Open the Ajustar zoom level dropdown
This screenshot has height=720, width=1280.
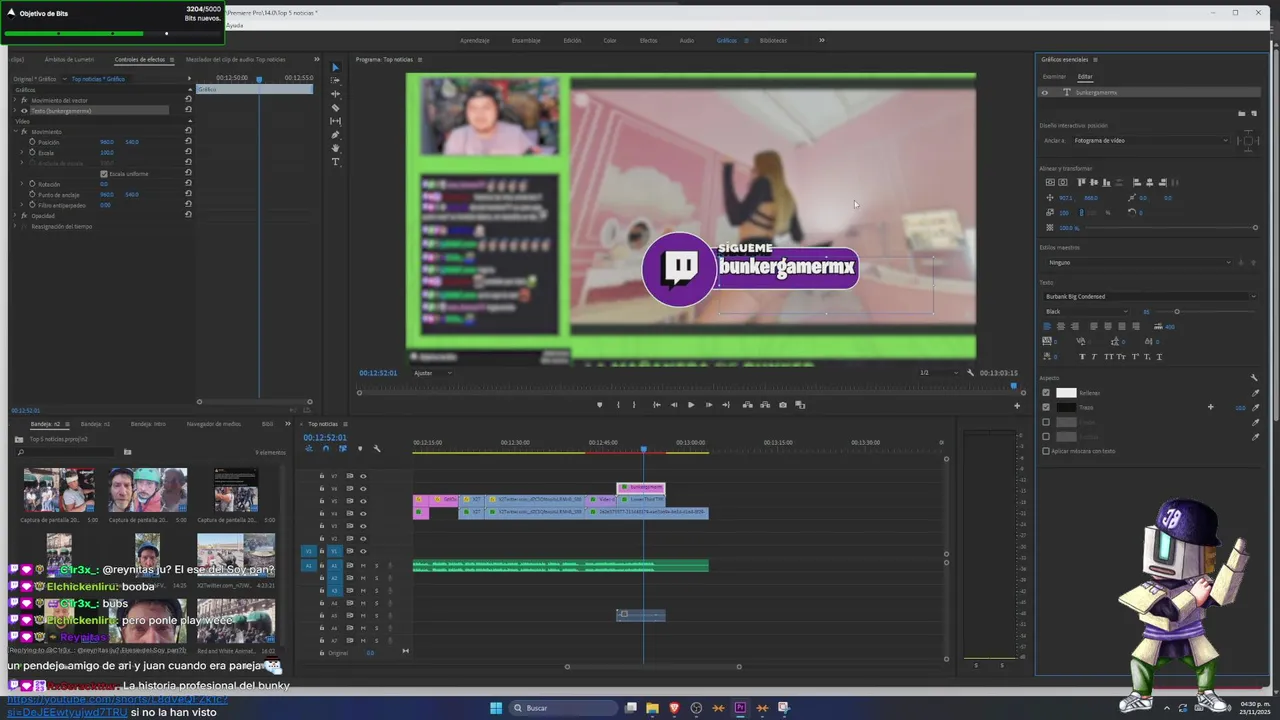coord(431,373)
